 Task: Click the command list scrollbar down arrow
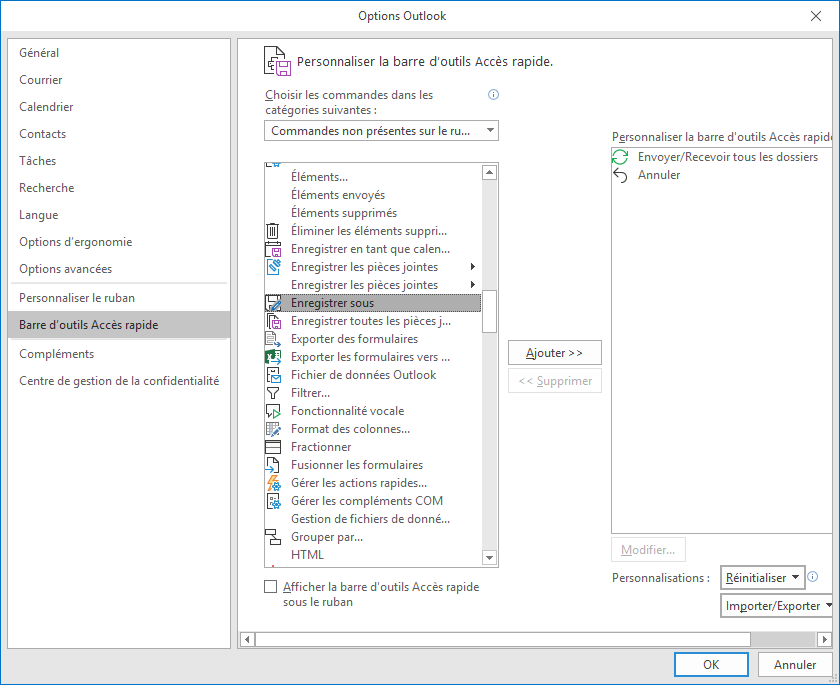point(489,557)
